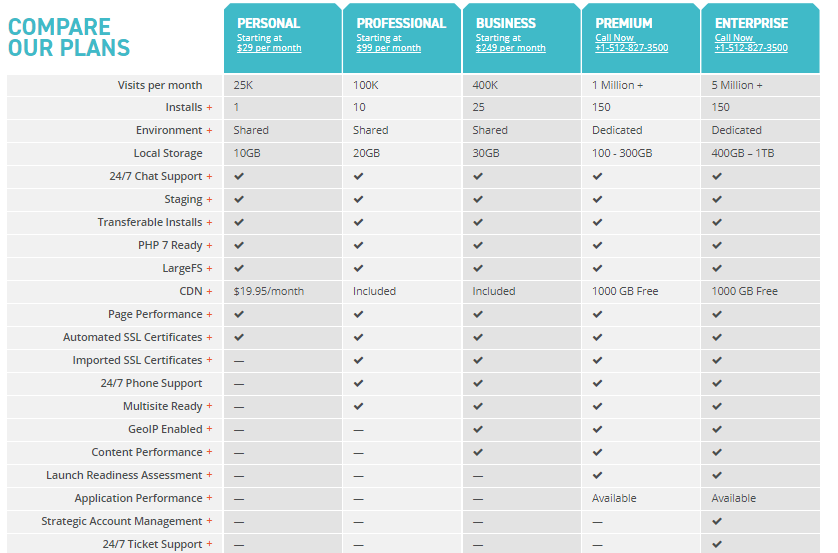838x553 pixels.
Task: Select the Enterprise plan header tab
Action: coord(761,37)
